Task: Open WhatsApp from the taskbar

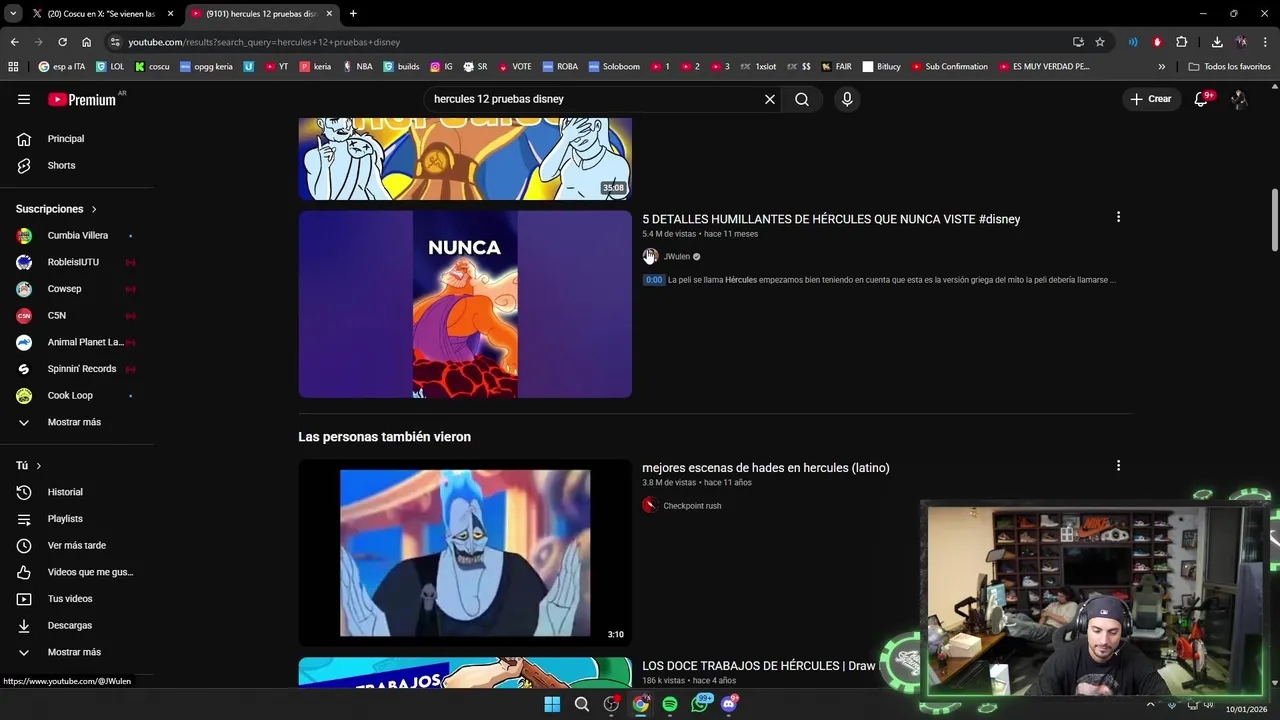Action: 700,704
